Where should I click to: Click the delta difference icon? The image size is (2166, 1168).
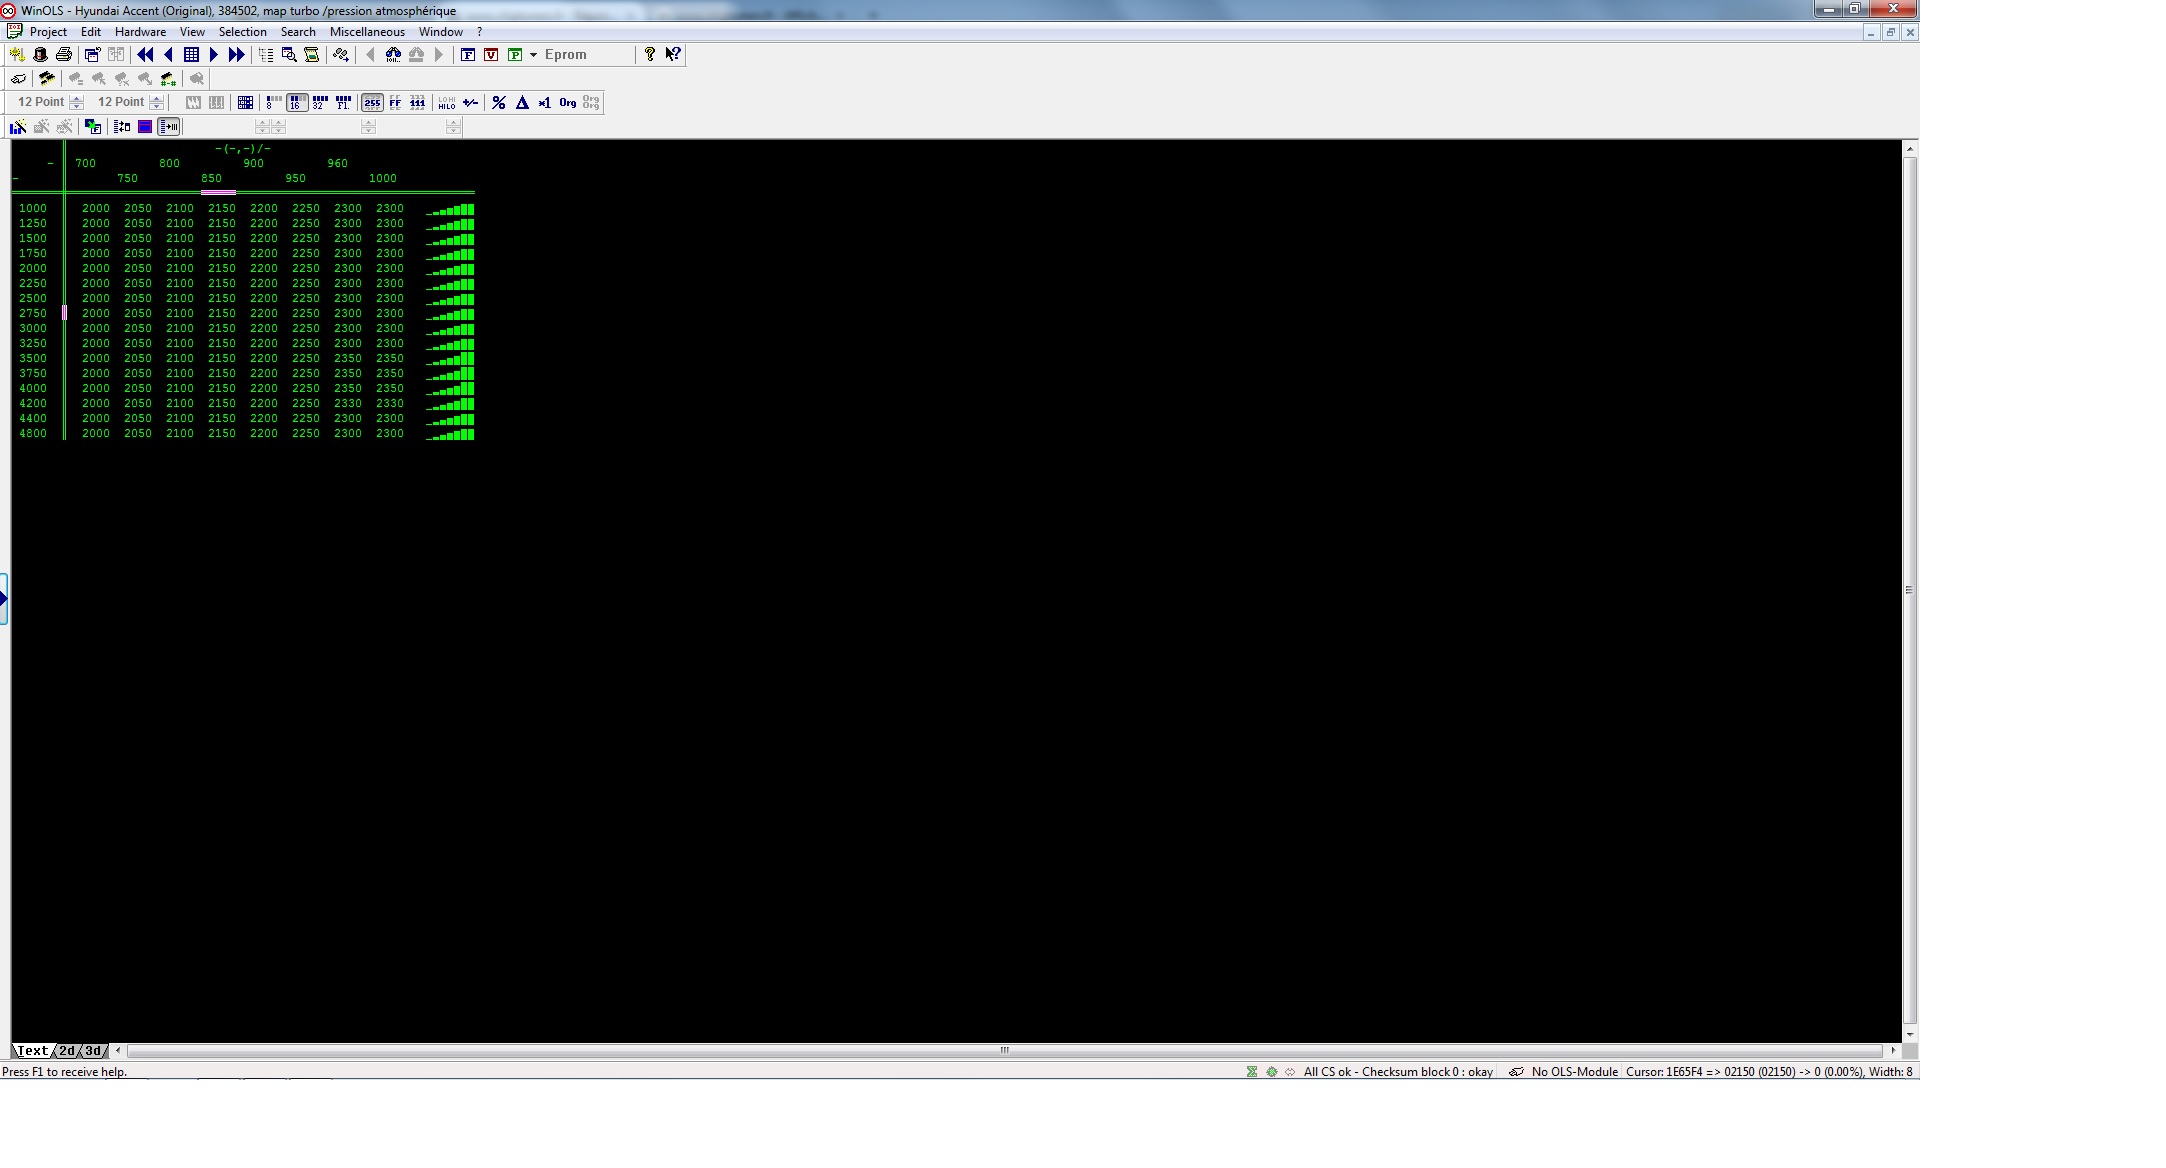(522, 103)
